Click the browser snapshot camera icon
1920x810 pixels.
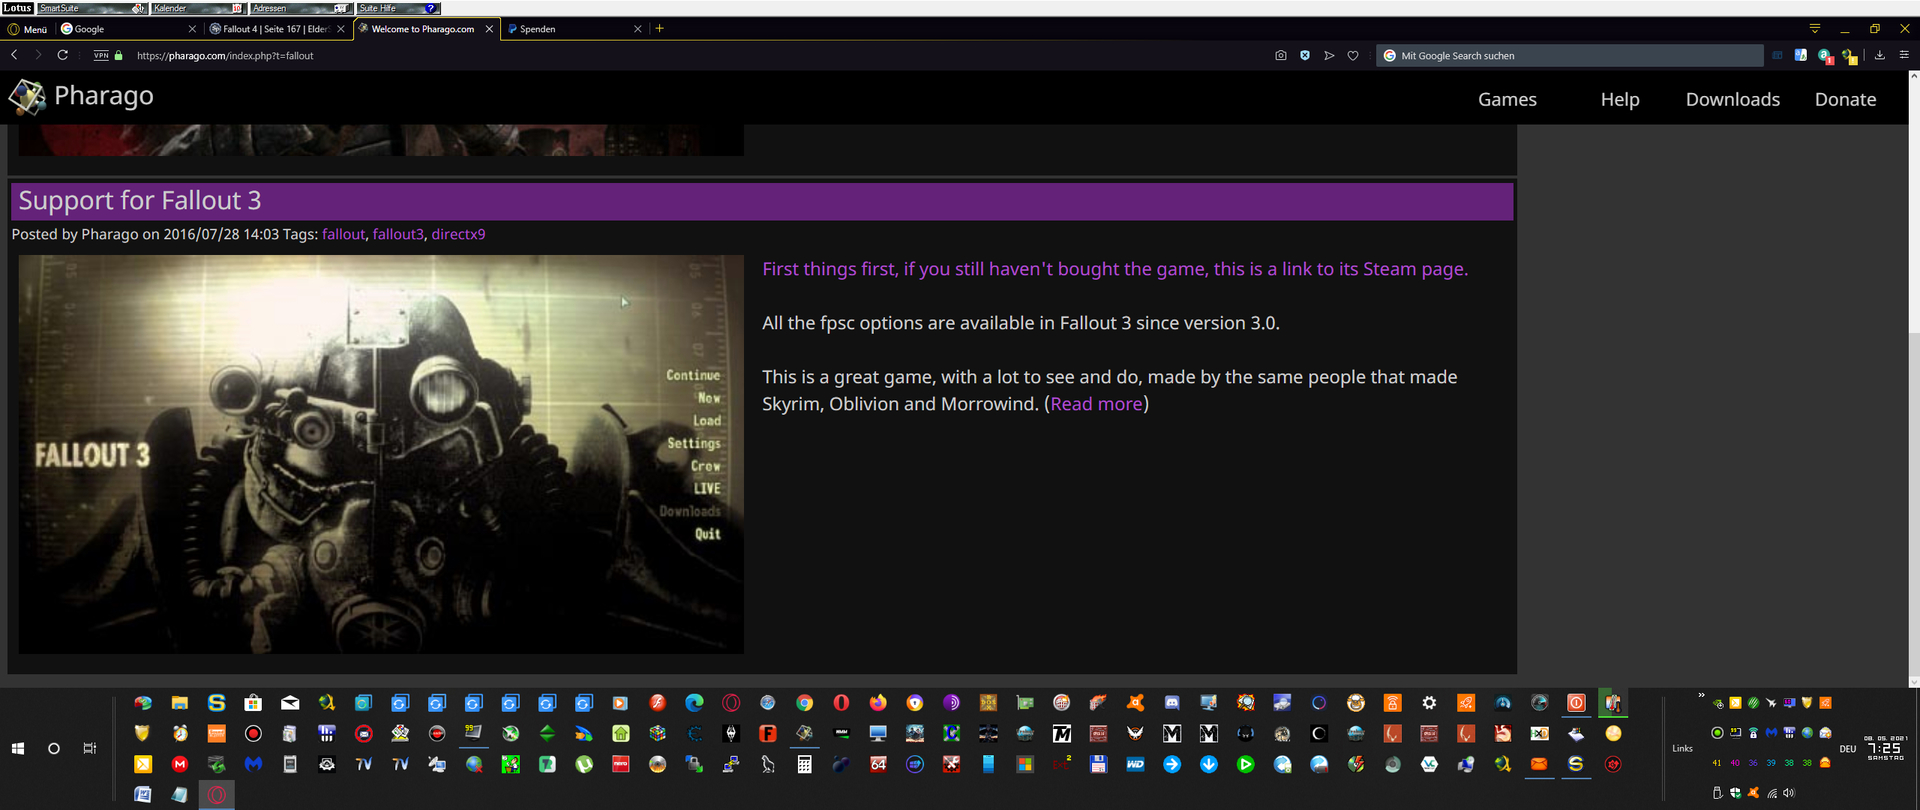point(1280,56)
